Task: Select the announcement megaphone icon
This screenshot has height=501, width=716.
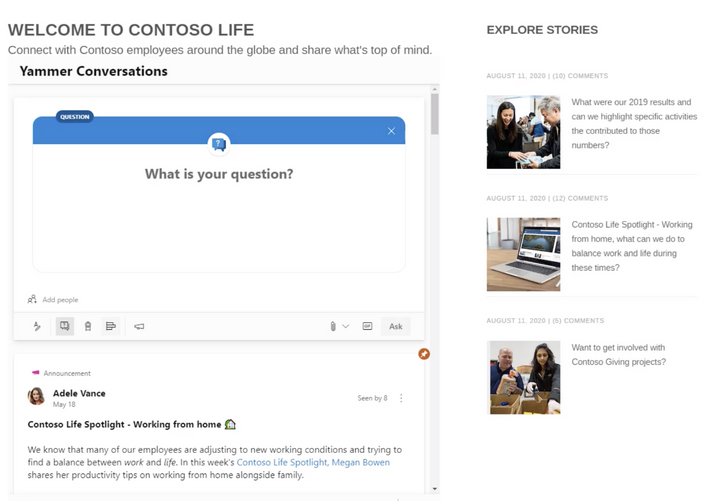Action: [x=139, y=326]
